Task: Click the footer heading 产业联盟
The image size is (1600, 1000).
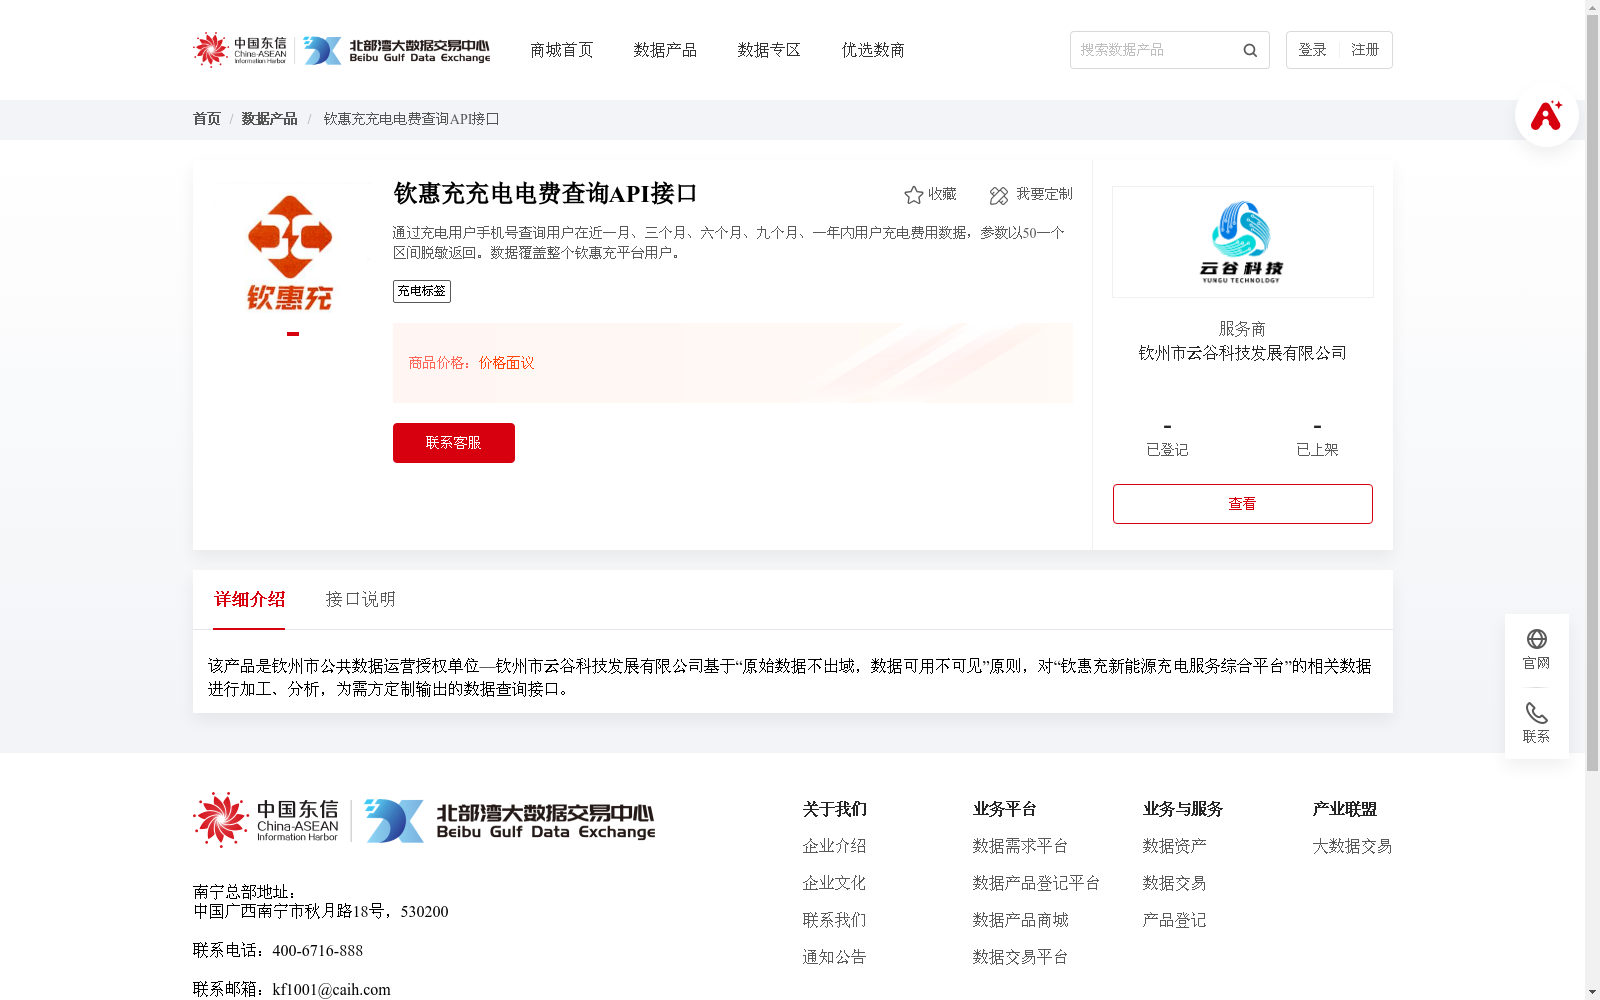Action: (x=1344, y=809)
